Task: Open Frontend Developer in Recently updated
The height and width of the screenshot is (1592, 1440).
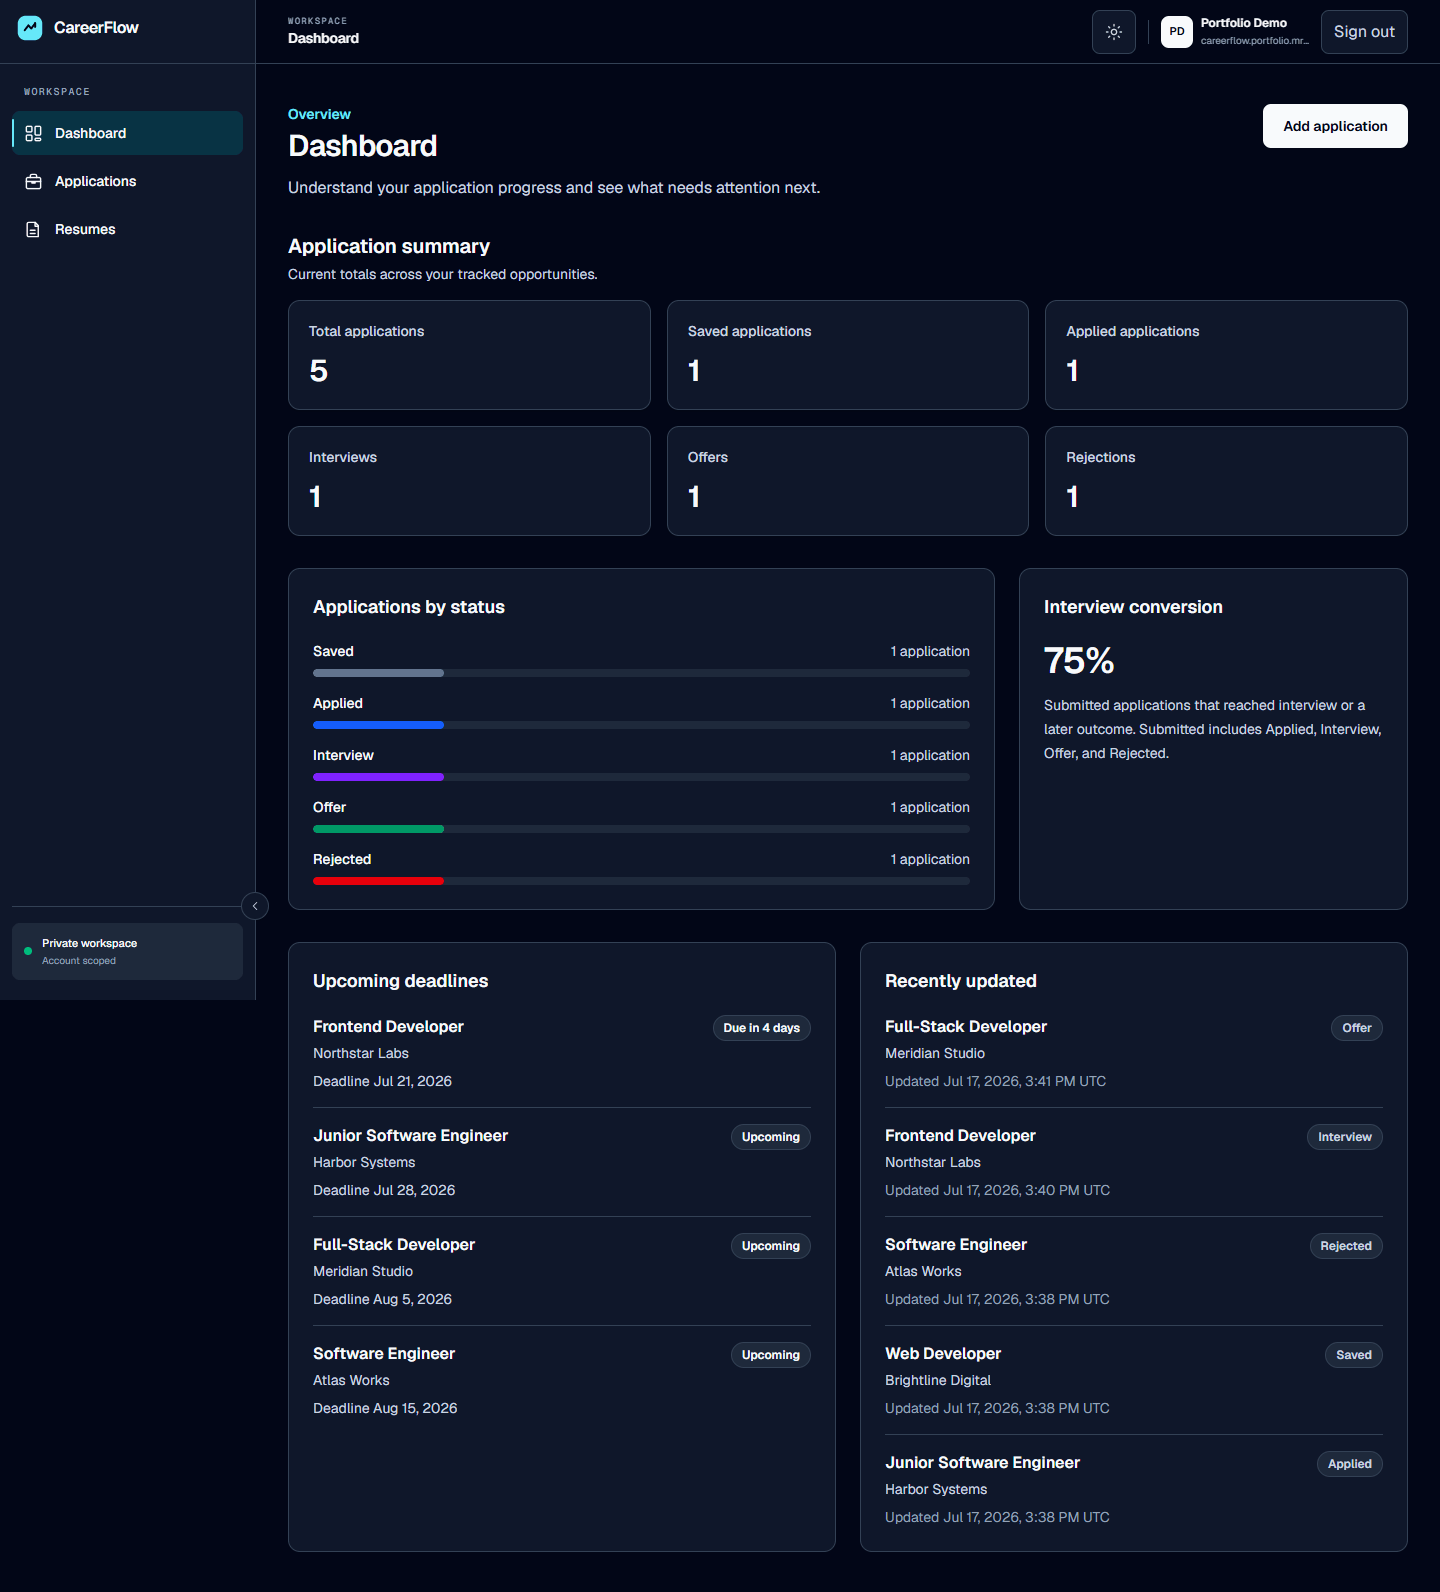Action: pyautogui.click(x=960, y=1136)
